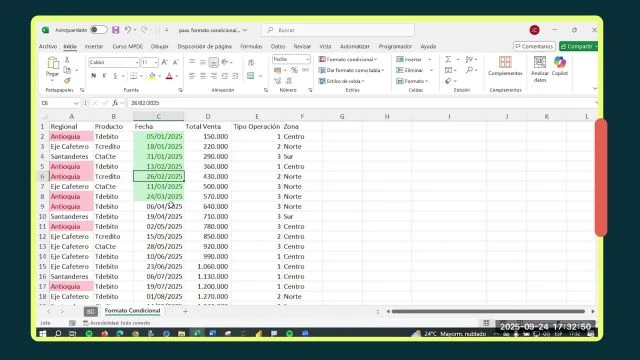Open the Archivo tab
640x360 pixels.
pos(48,47)
